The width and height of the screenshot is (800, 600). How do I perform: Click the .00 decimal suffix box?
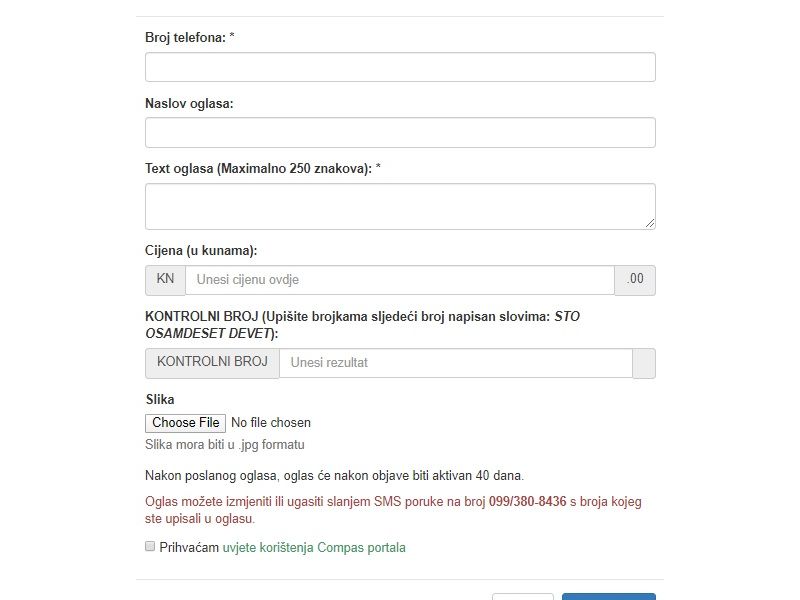[635, 280]
